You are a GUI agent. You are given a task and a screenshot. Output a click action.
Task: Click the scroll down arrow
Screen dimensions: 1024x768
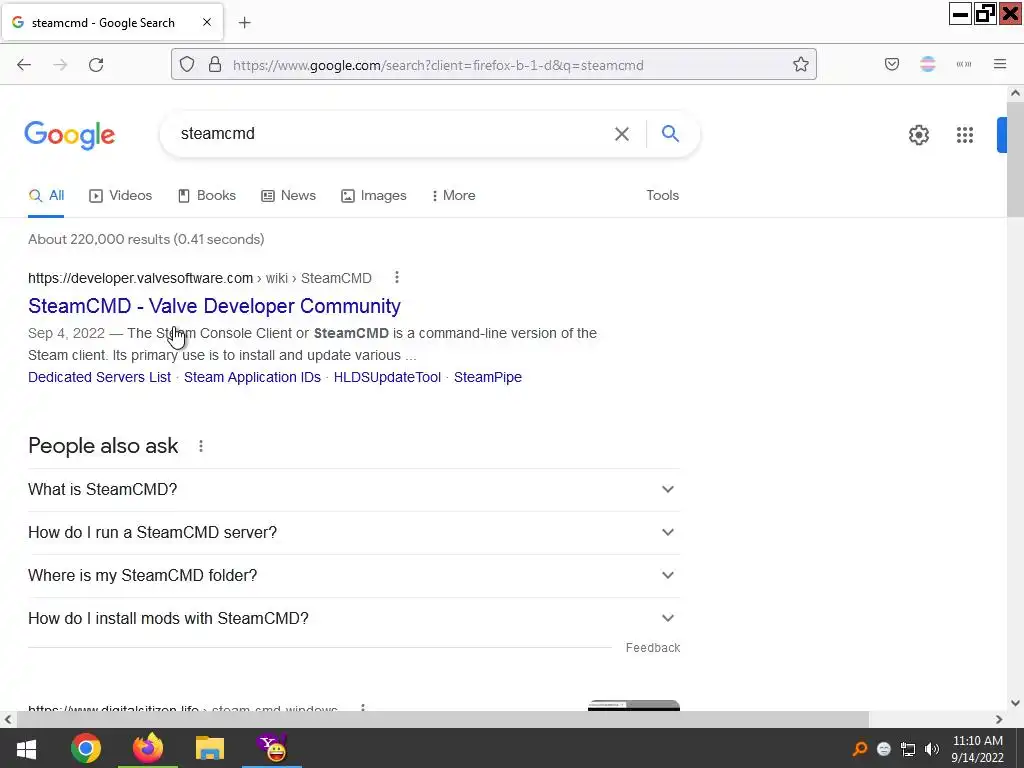click(1015, 703)
